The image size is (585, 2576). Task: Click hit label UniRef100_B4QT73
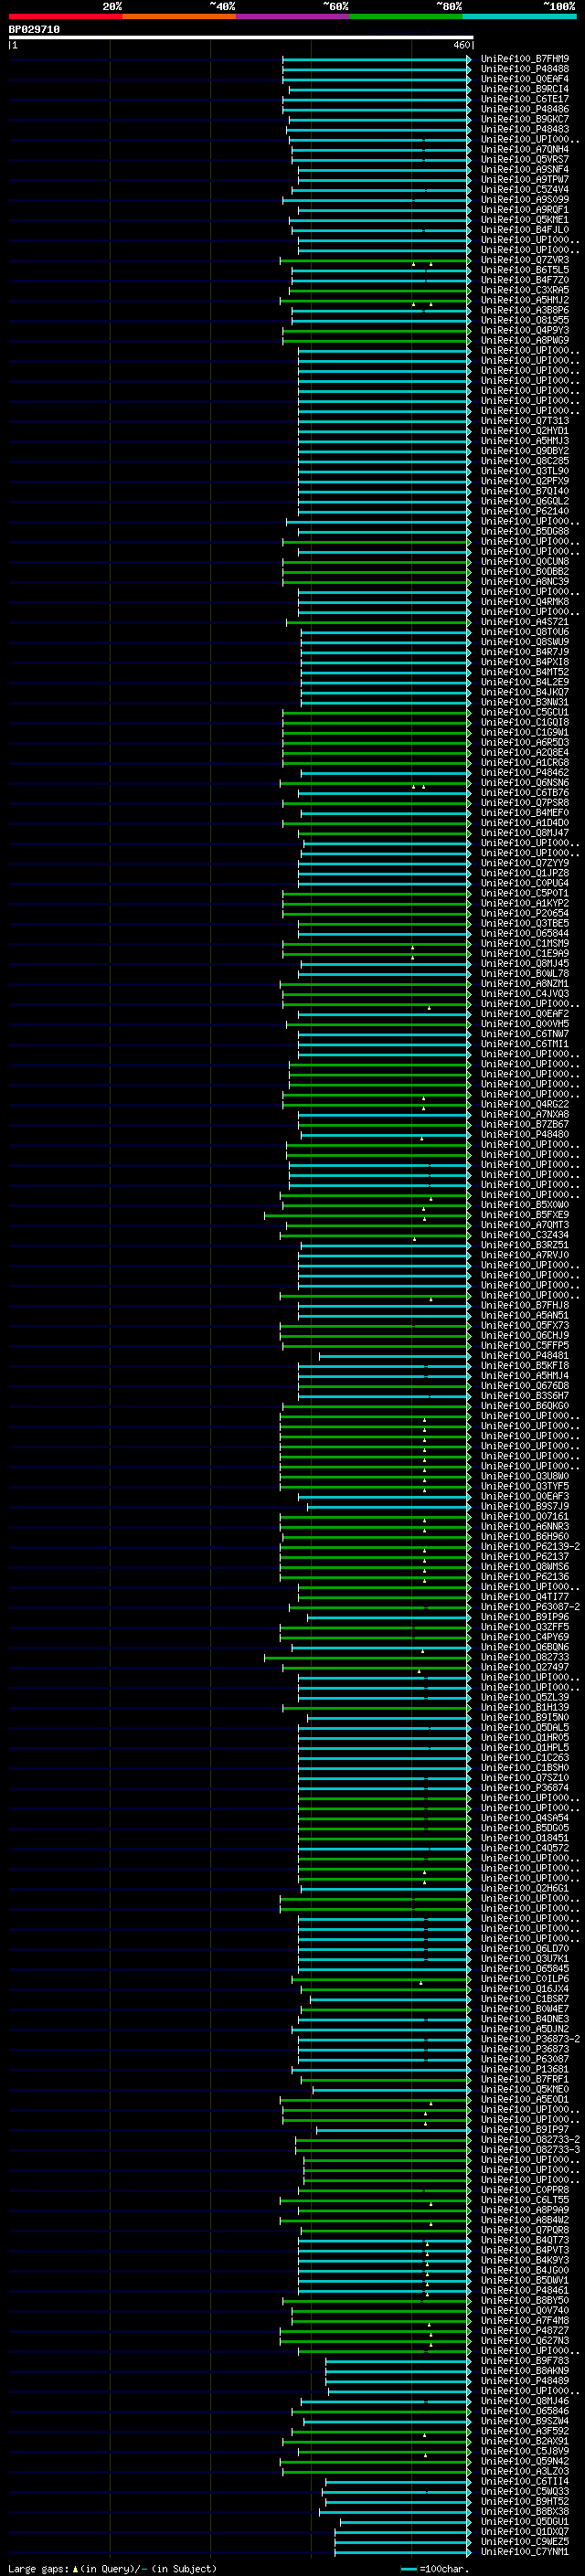coord(524,2240)
